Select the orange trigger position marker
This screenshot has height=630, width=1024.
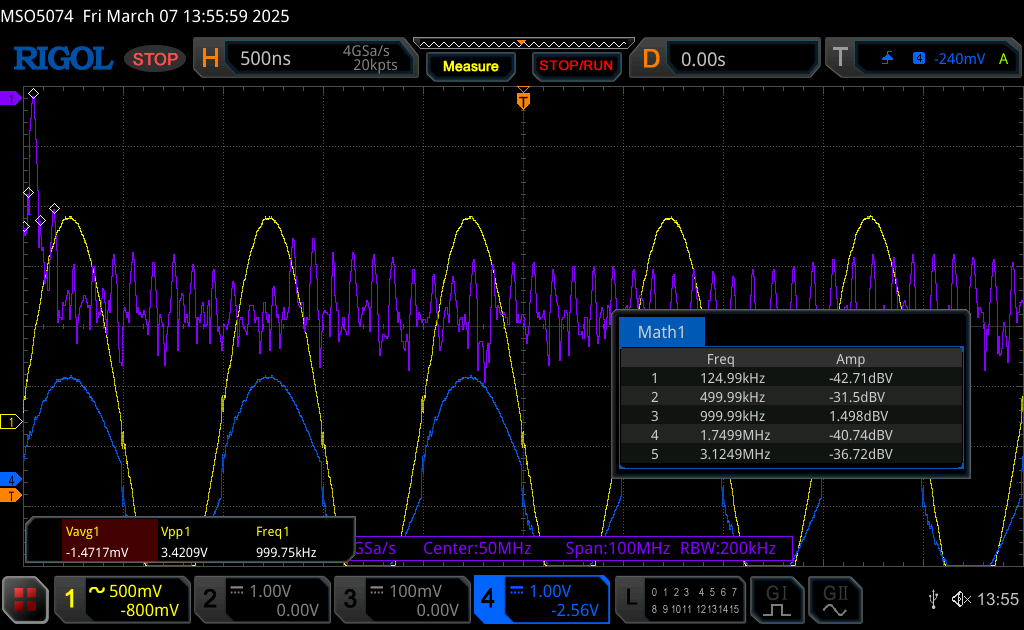click(x=522, y=100)
